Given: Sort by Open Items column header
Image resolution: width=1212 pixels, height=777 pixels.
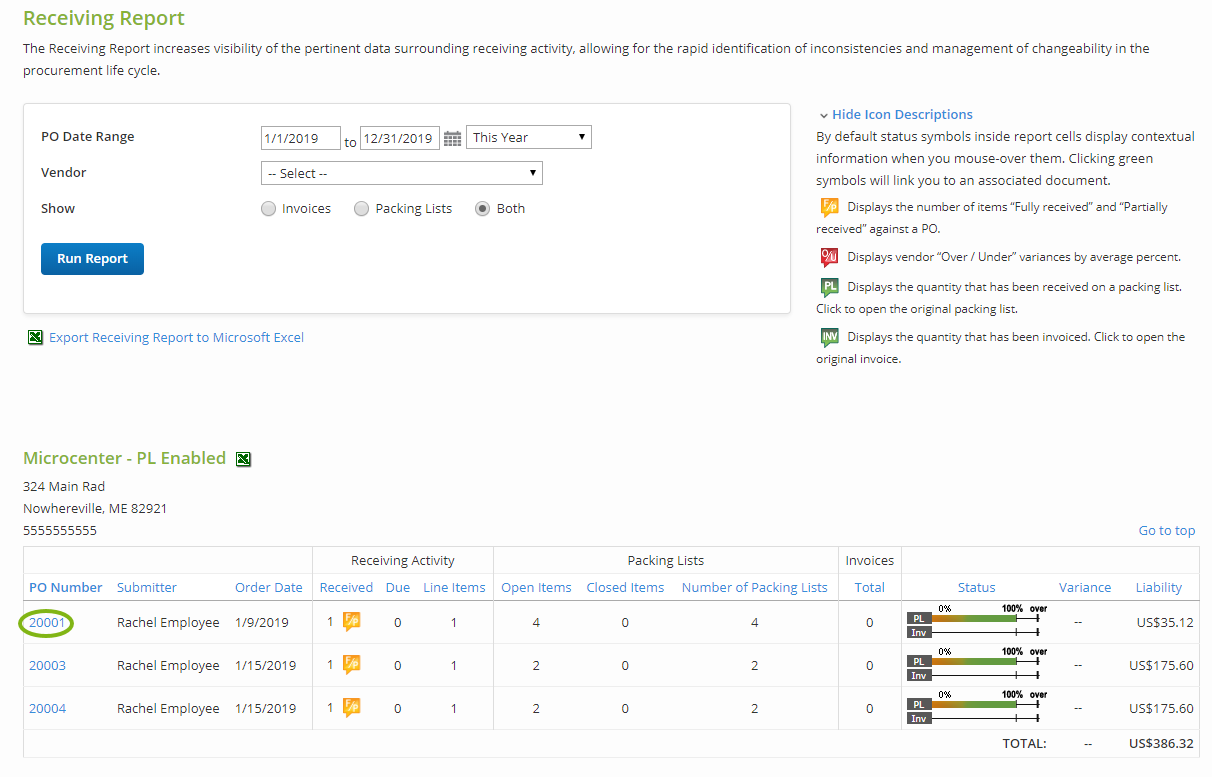Looking at the screenshot, I should 536,588.
